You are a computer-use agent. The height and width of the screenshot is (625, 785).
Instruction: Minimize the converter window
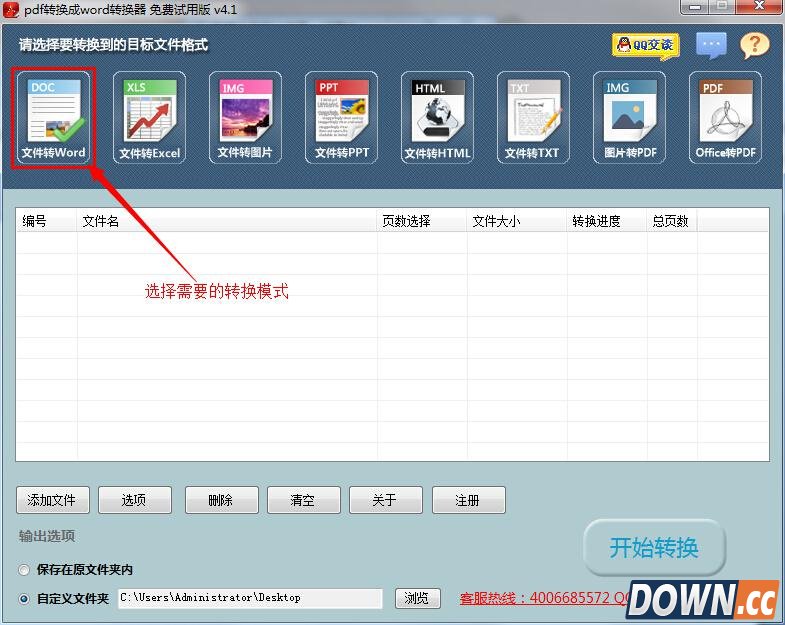(694, 7)
